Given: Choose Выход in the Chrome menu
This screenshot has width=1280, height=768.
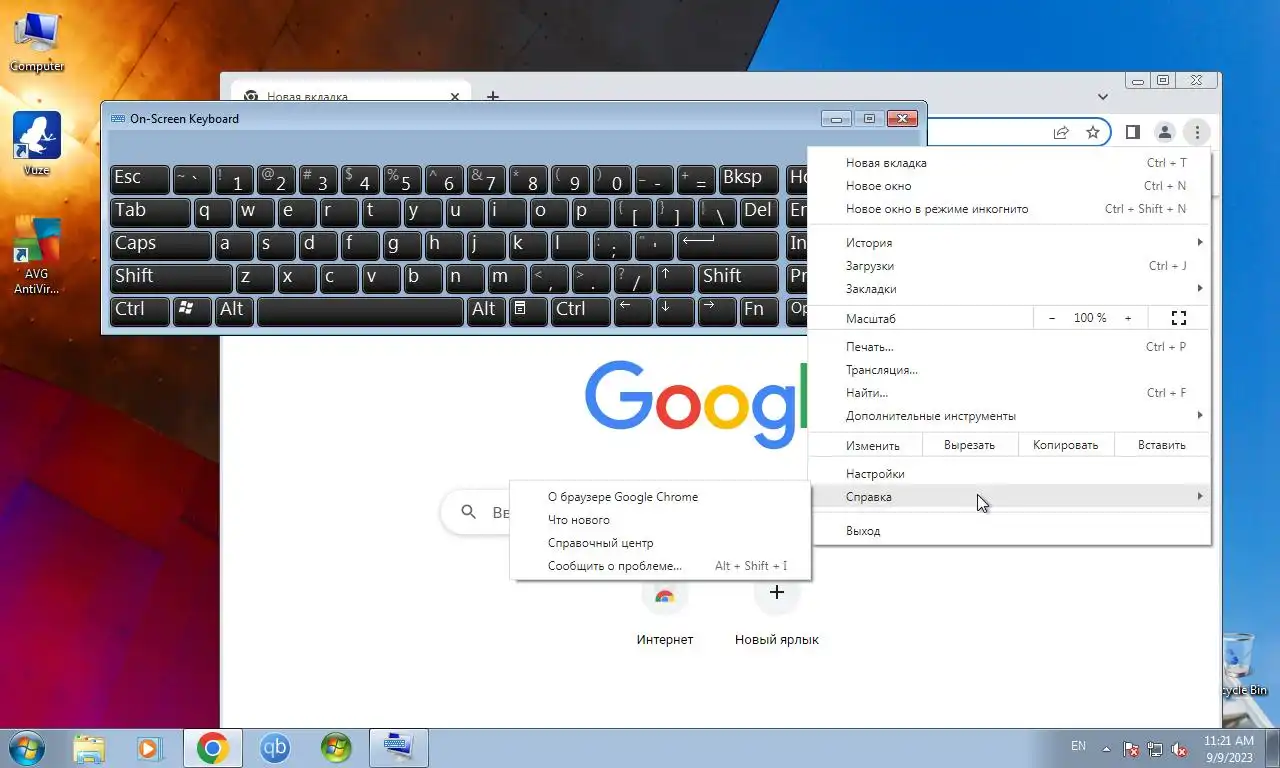Looking at the screenshot, I should pos(1009,531).
